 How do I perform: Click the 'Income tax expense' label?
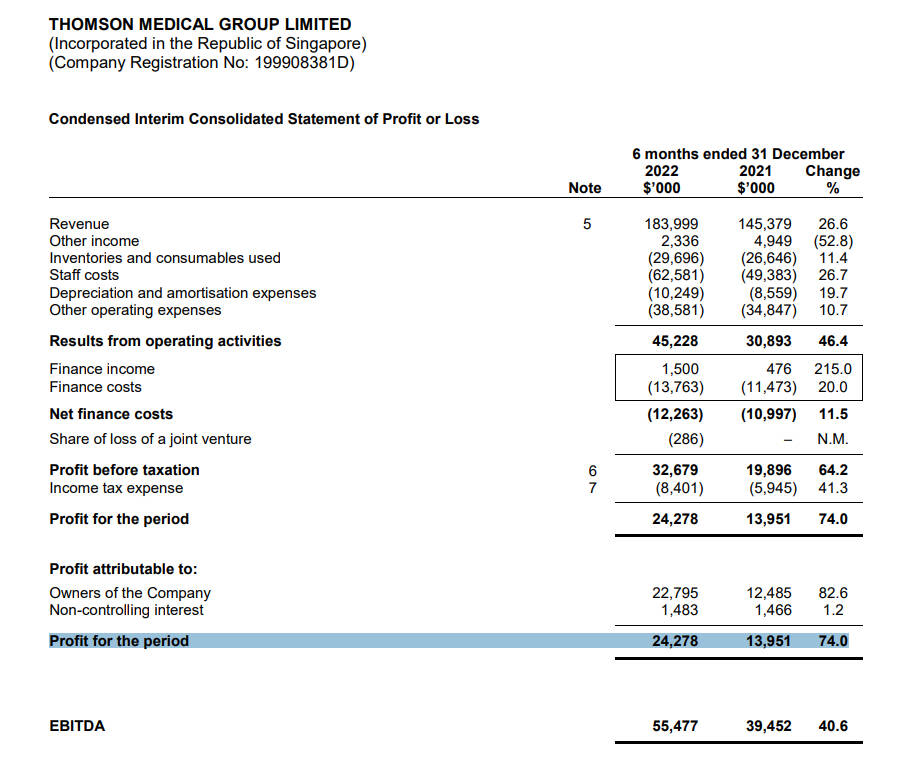[x=116, y=488]
